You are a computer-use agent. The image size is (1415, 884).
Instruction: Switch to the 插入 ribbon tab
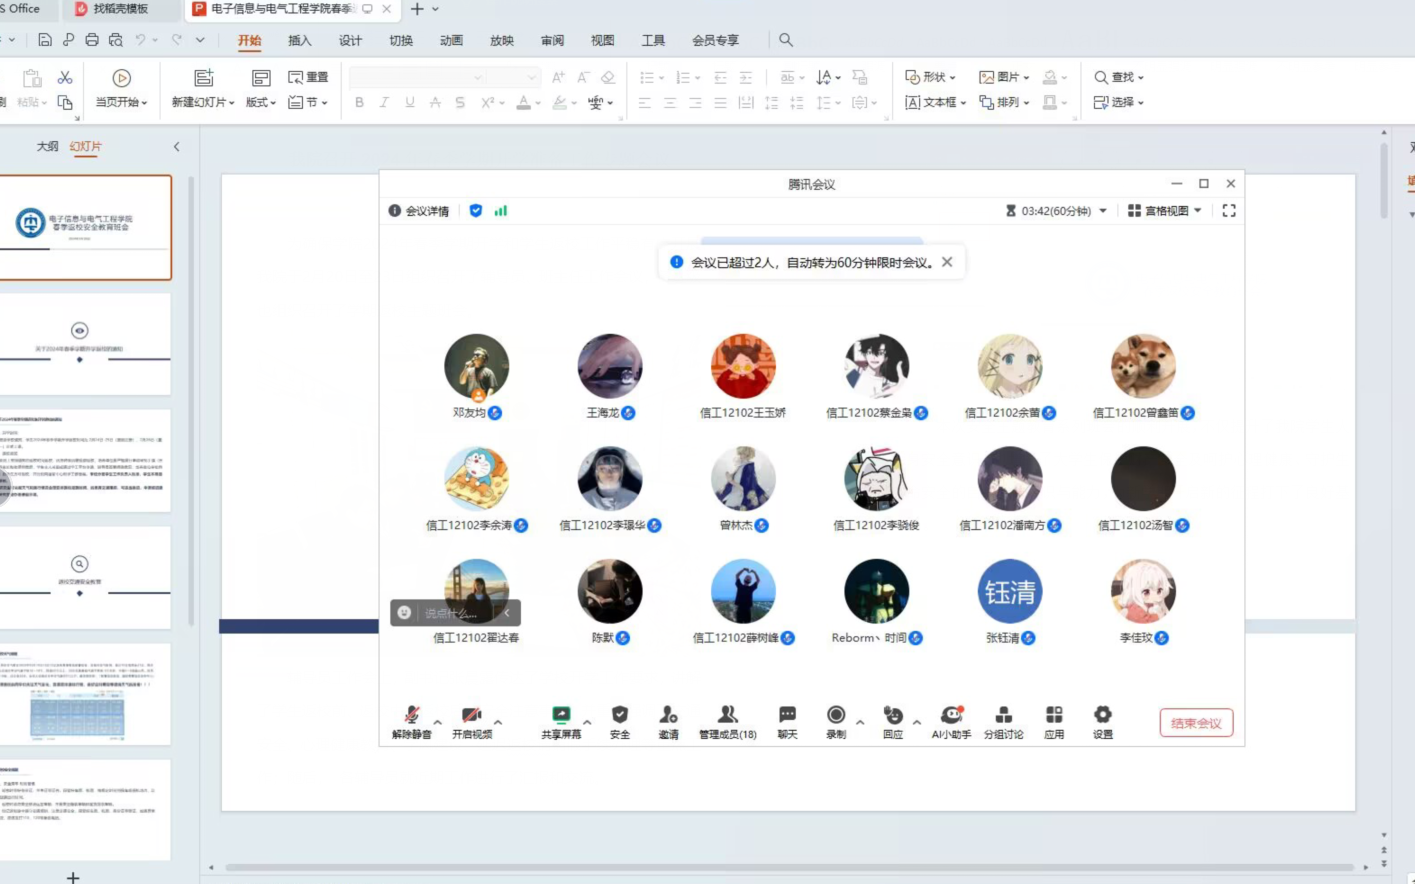299,41
